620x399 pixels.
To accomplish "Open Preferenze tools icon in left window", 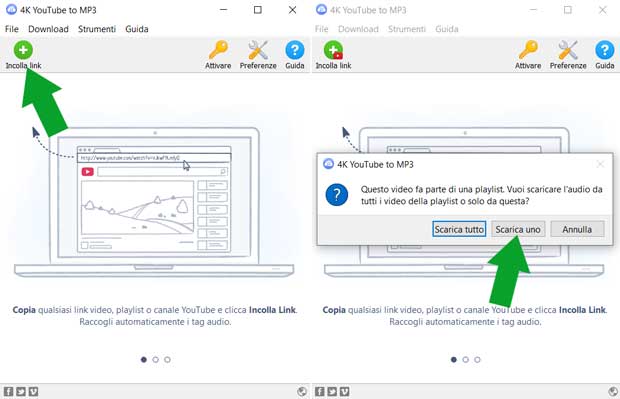I will coord(258,55).
